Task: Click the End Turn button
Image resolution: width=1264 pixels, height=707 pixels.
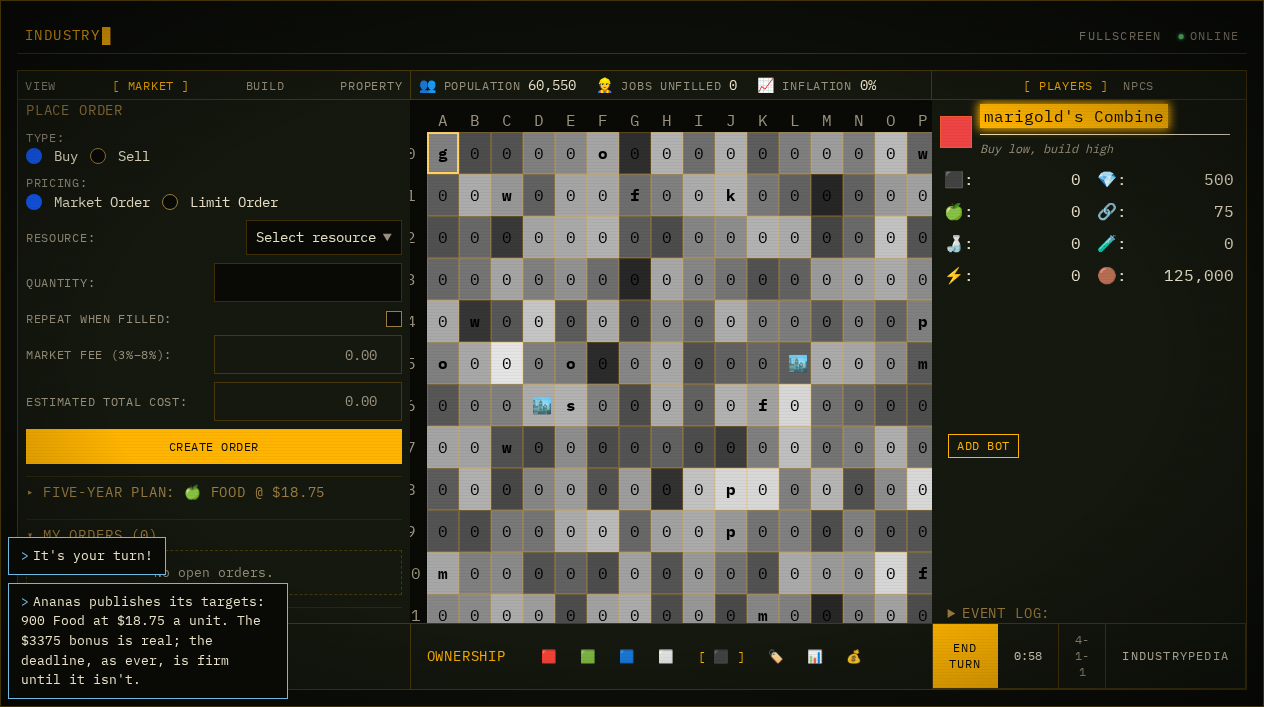Action: coord(965,656)
